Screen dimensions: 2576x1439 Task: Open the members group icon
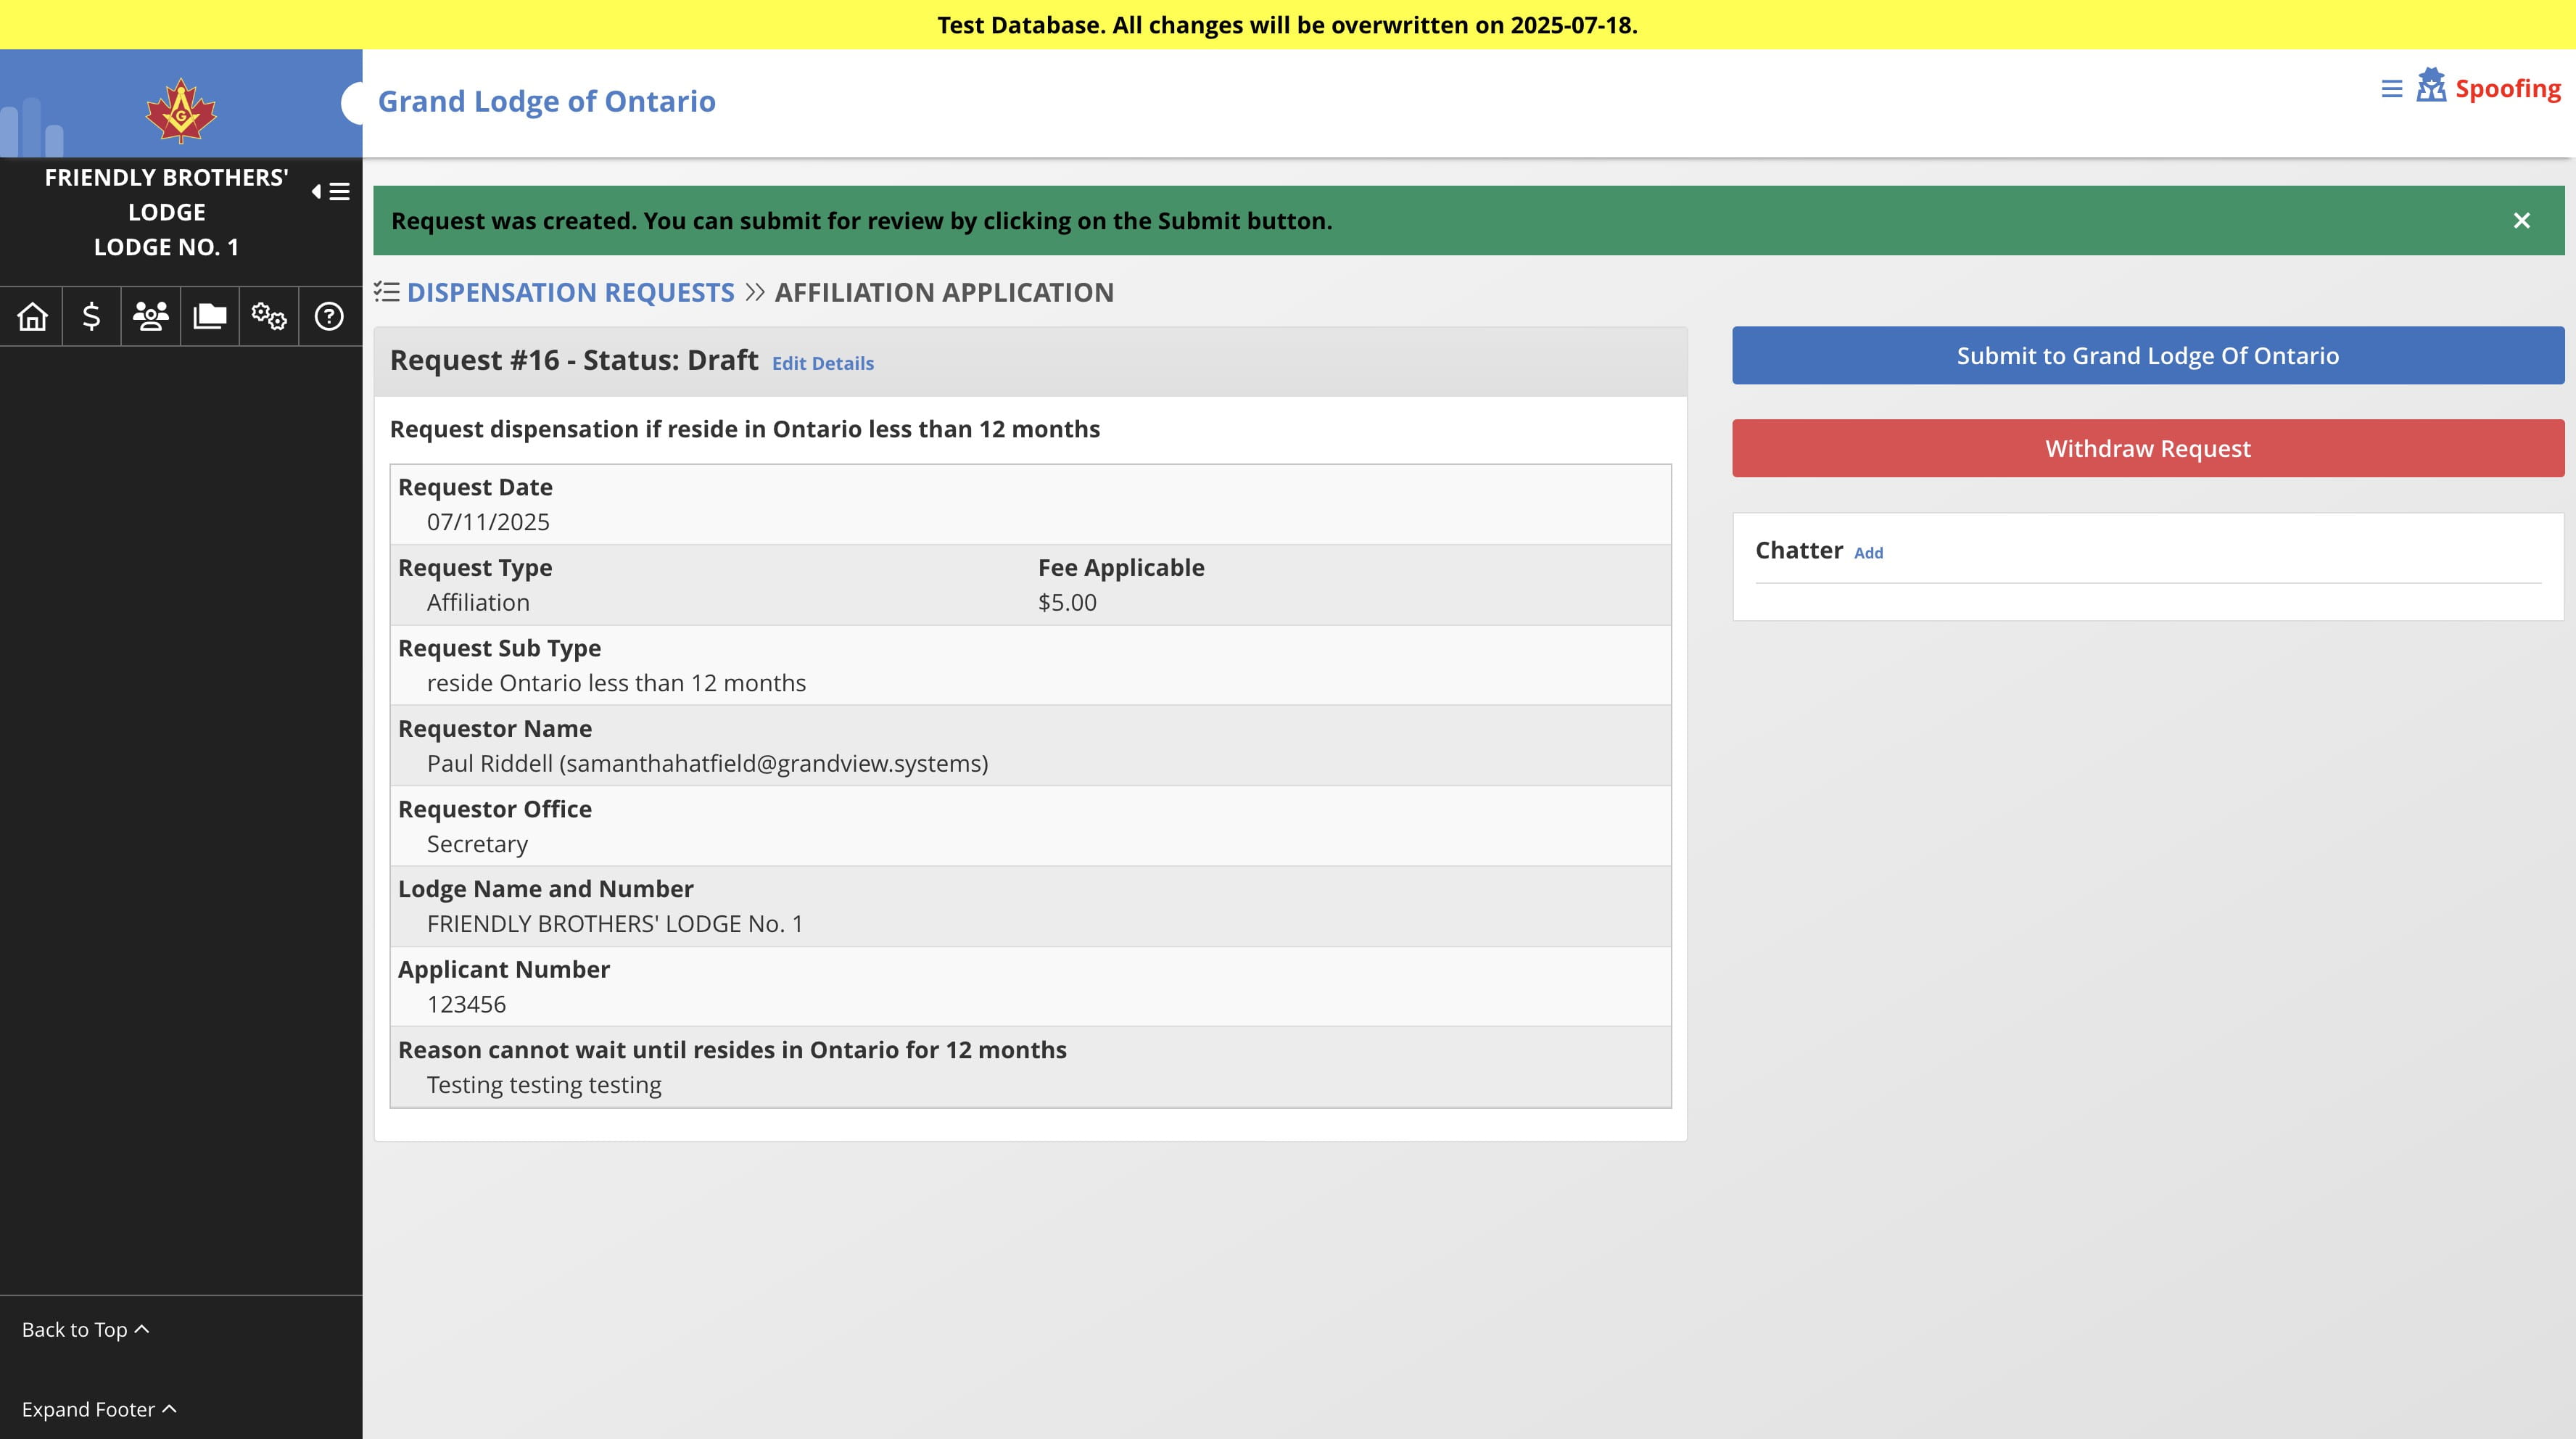[150, 317]
